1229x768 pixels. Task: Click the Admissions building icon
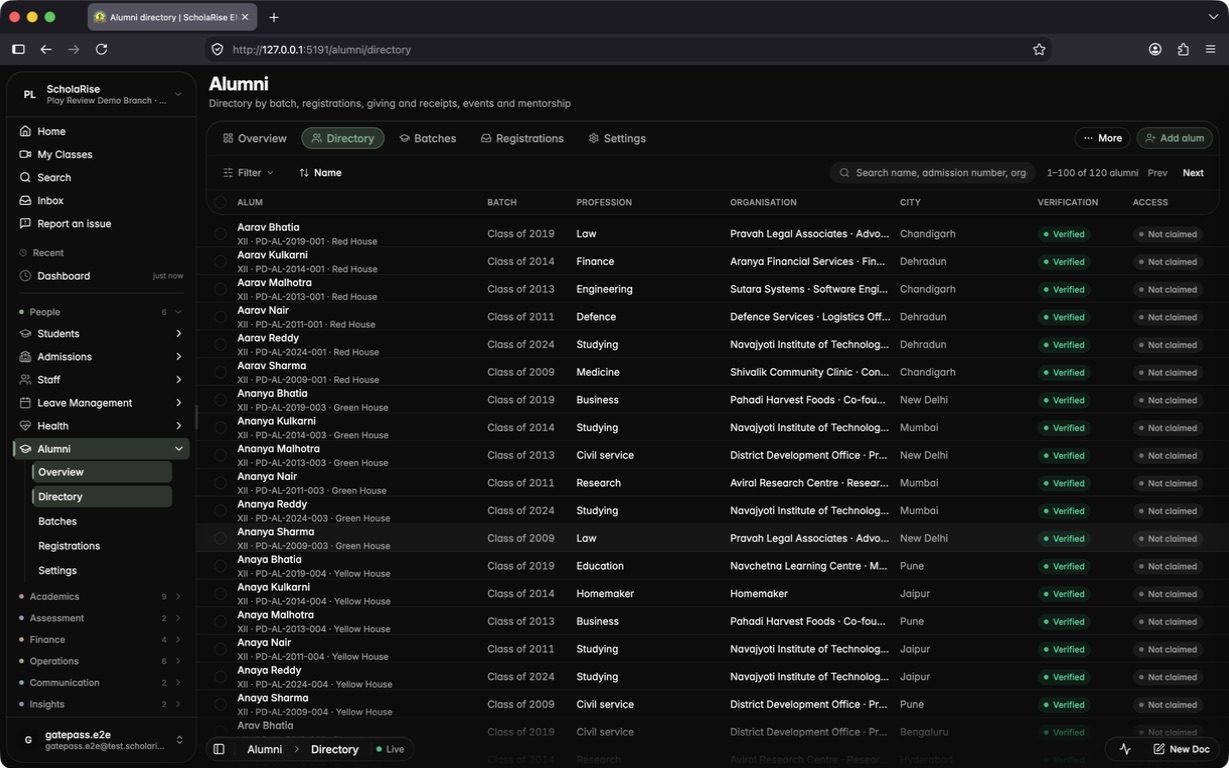pos(26,356)
